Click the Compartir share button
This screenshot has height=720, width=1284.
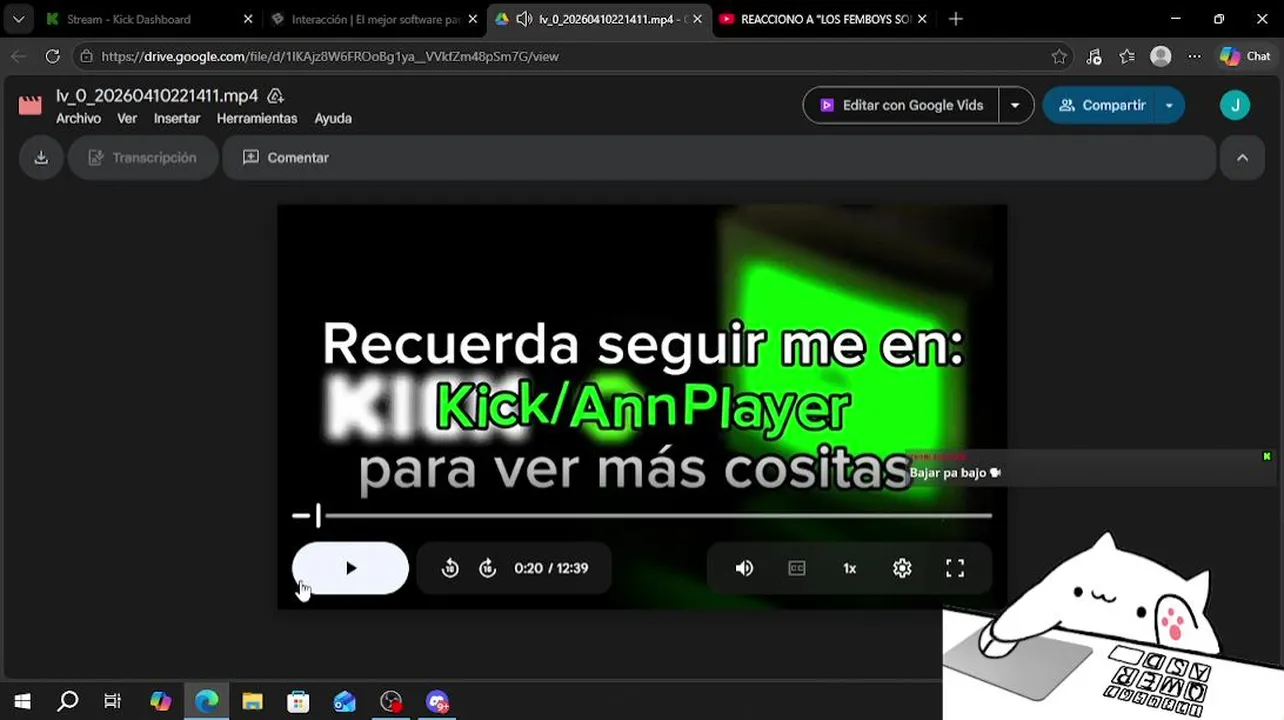tap(1101, 105)
